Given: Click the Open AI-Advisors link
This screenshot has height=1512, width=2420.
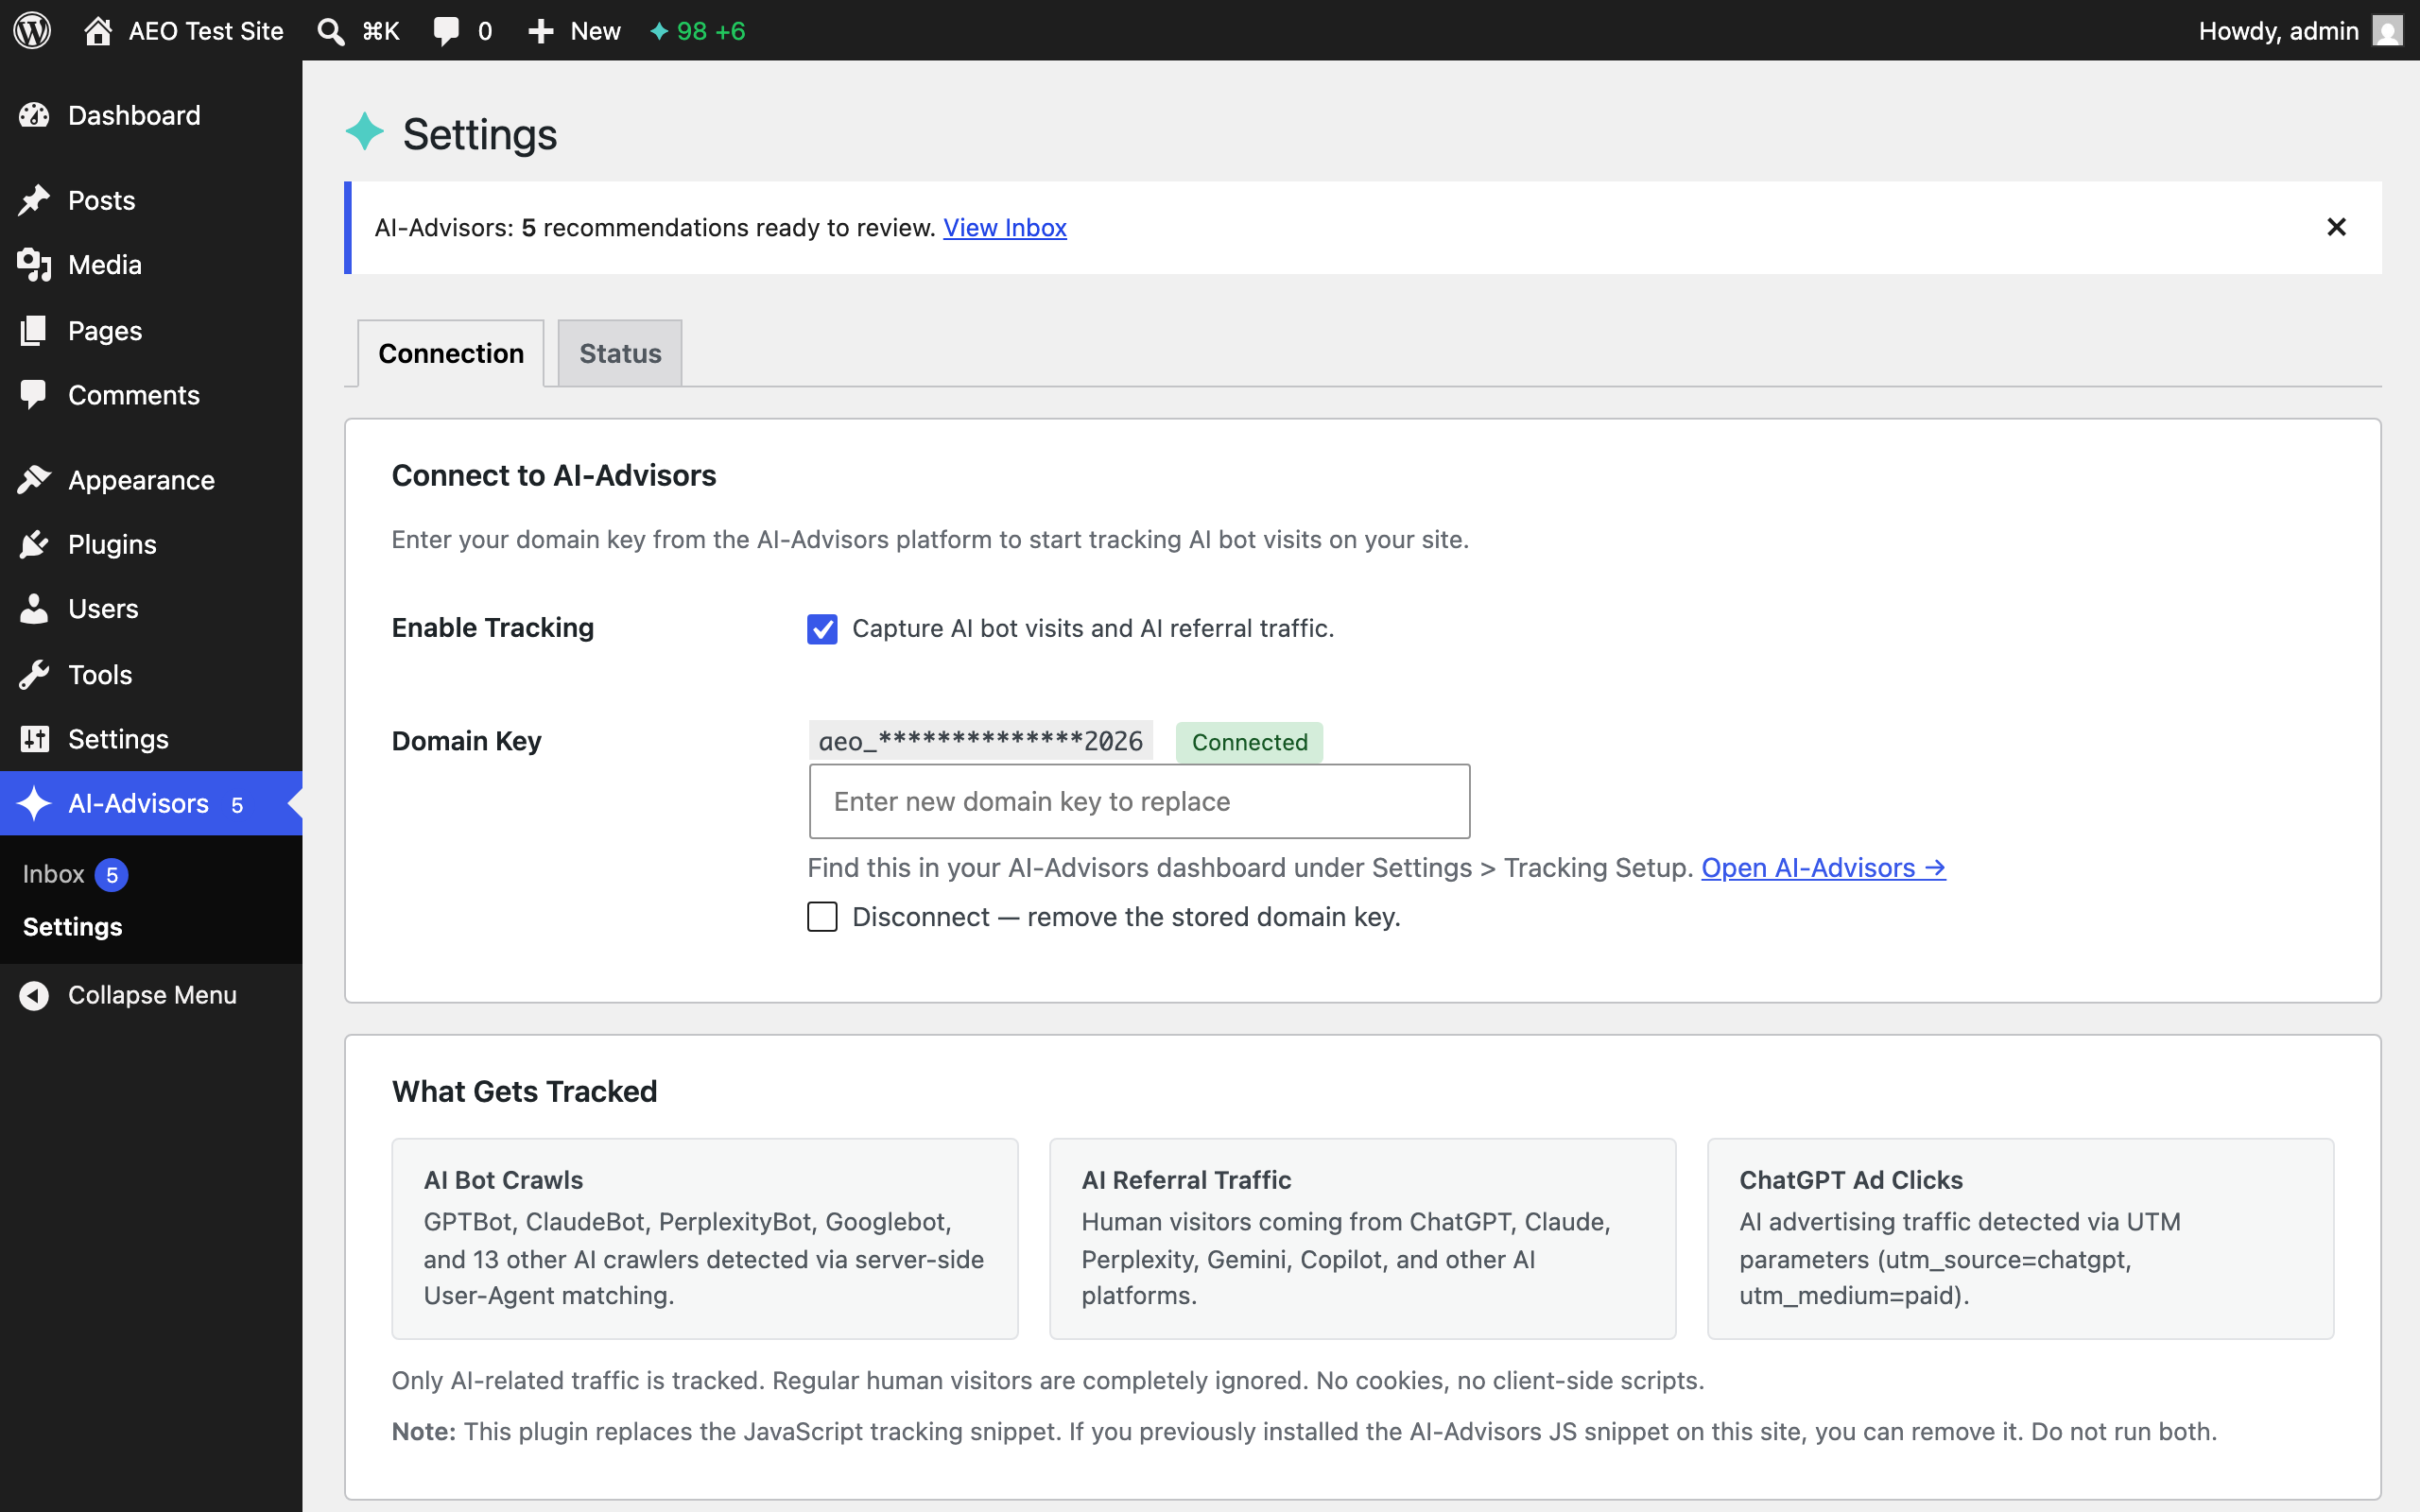Looking at the screenshot, I should point(1823,867).
